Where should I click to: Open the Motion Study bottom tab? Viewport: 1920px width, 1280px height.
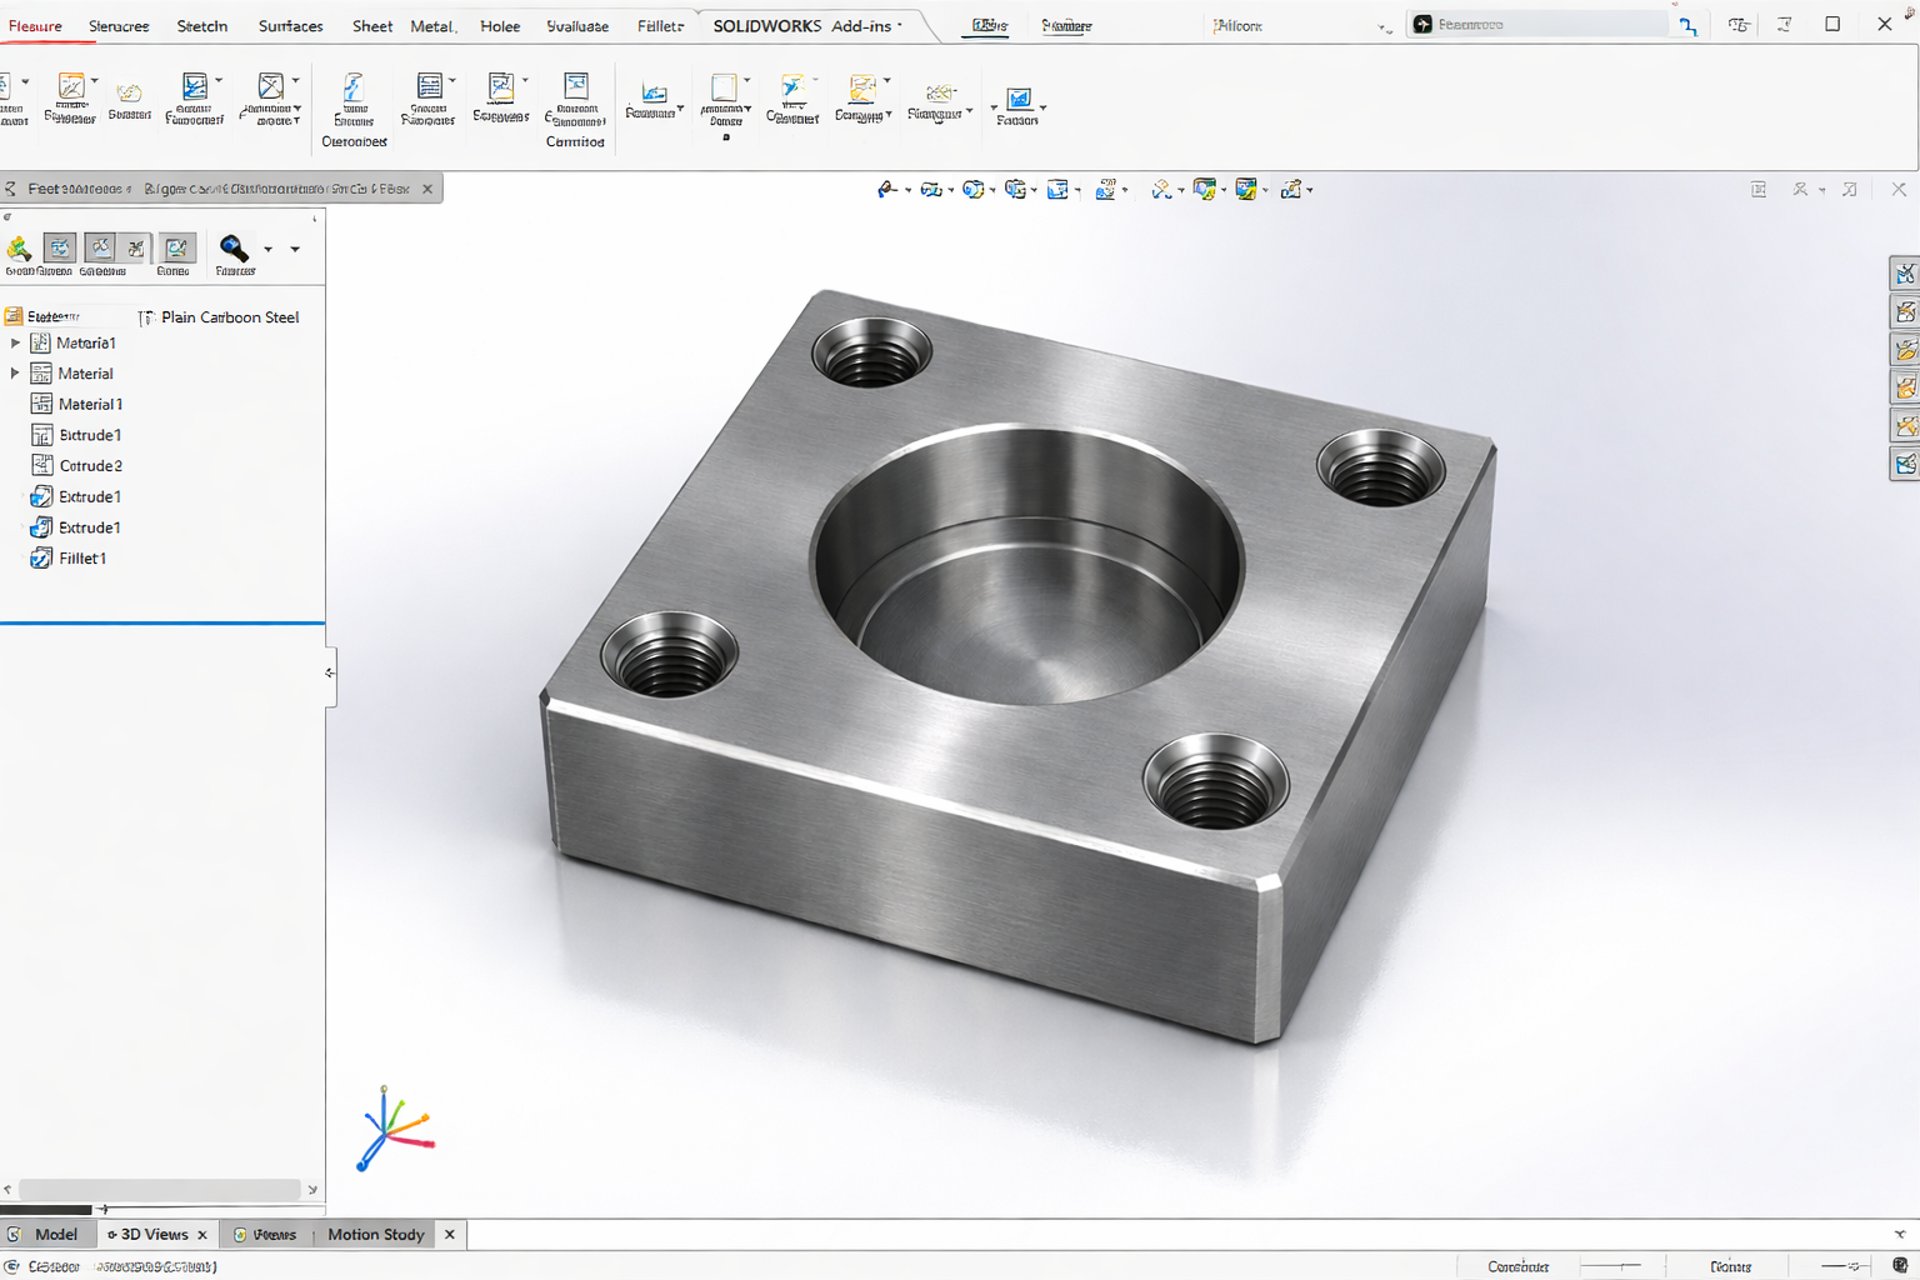(x=376, y=1234)
